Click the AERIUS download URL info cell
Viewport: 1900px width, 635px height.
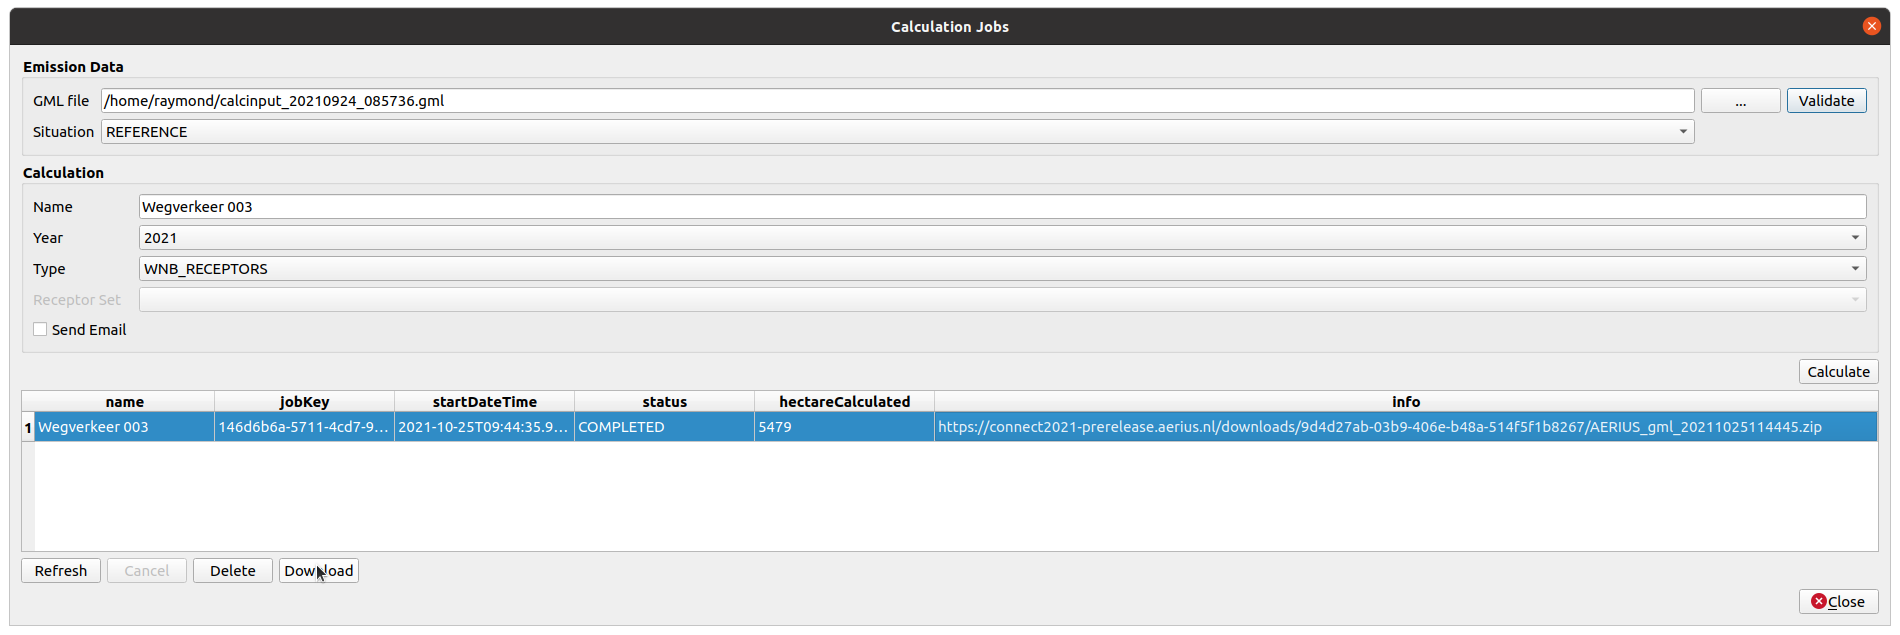click(1379, 427)
